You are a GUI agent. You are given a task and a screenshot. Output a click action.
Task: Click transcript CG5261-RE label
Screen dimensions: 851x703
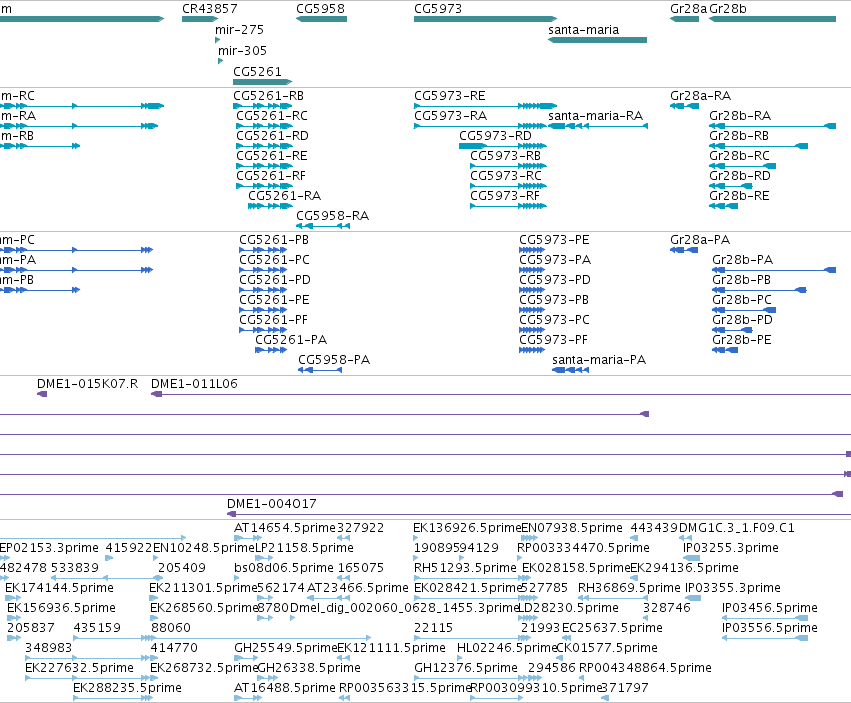click(271, 156)
